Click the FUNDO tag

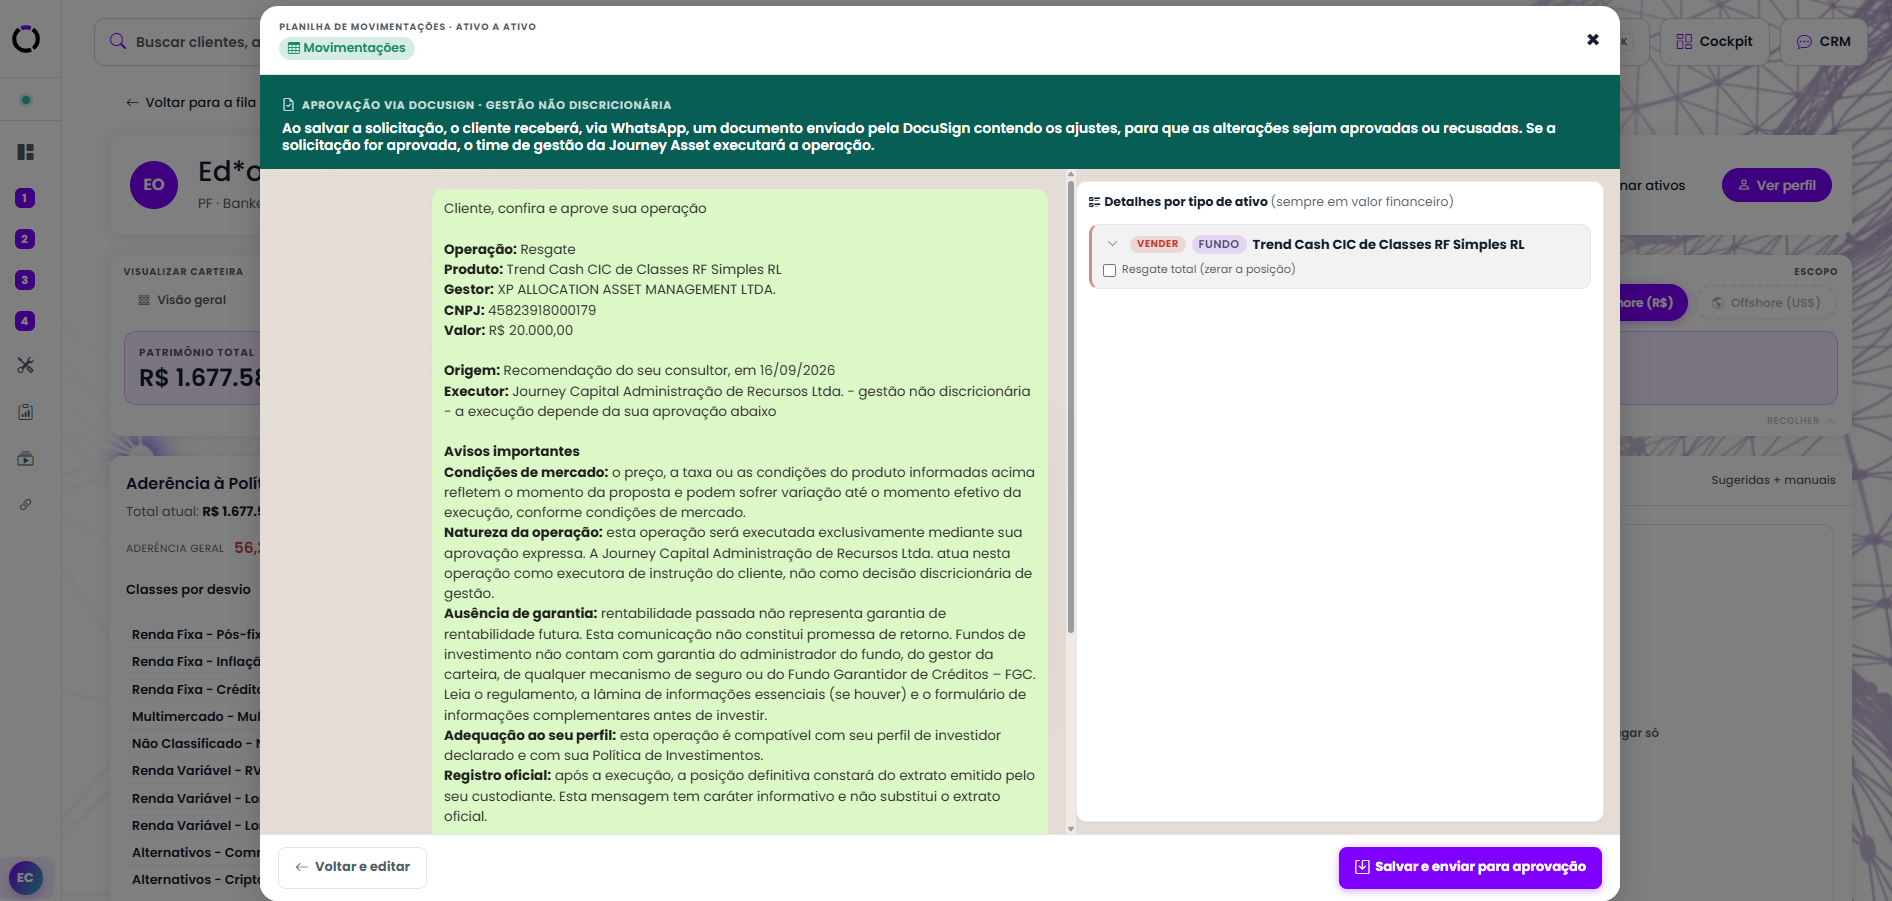(1218, 244)
